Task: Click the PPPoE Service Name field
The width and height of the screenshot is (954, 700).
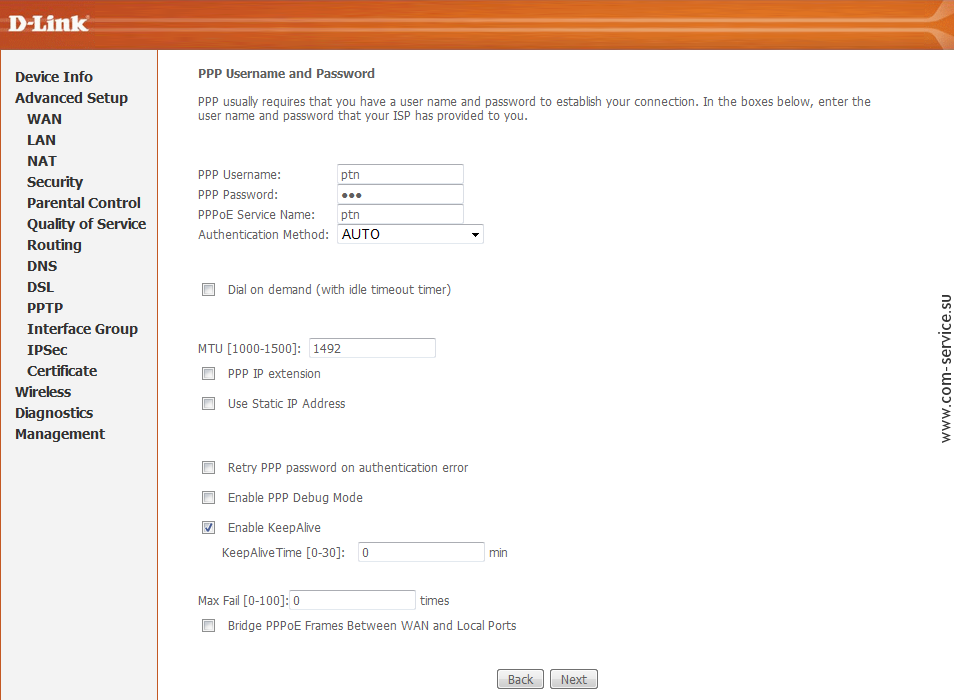Action: [x=400, y=215]
